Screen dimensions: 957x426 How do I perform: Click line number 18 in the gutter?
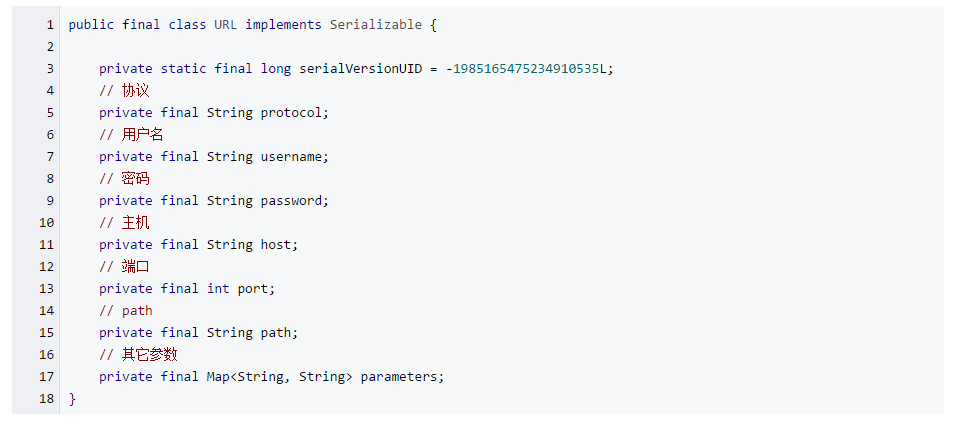point(46,399)
